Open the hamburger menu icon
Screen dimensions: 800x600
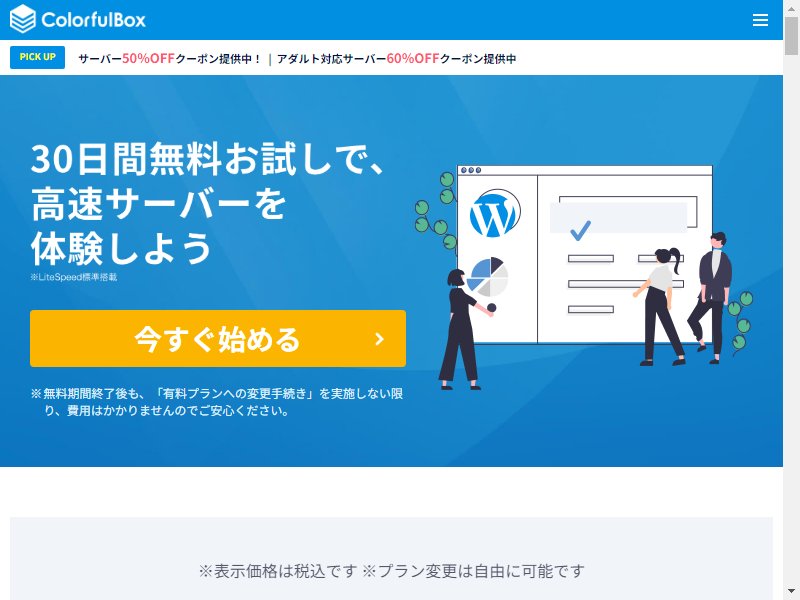click(x=760, y=20)
